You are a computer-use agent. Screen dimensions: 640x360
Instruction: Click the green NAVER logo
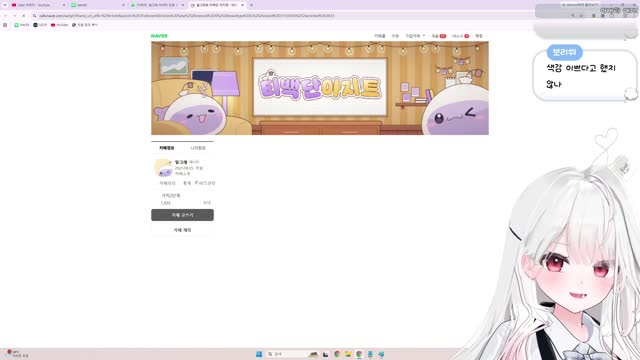[159, 36]
